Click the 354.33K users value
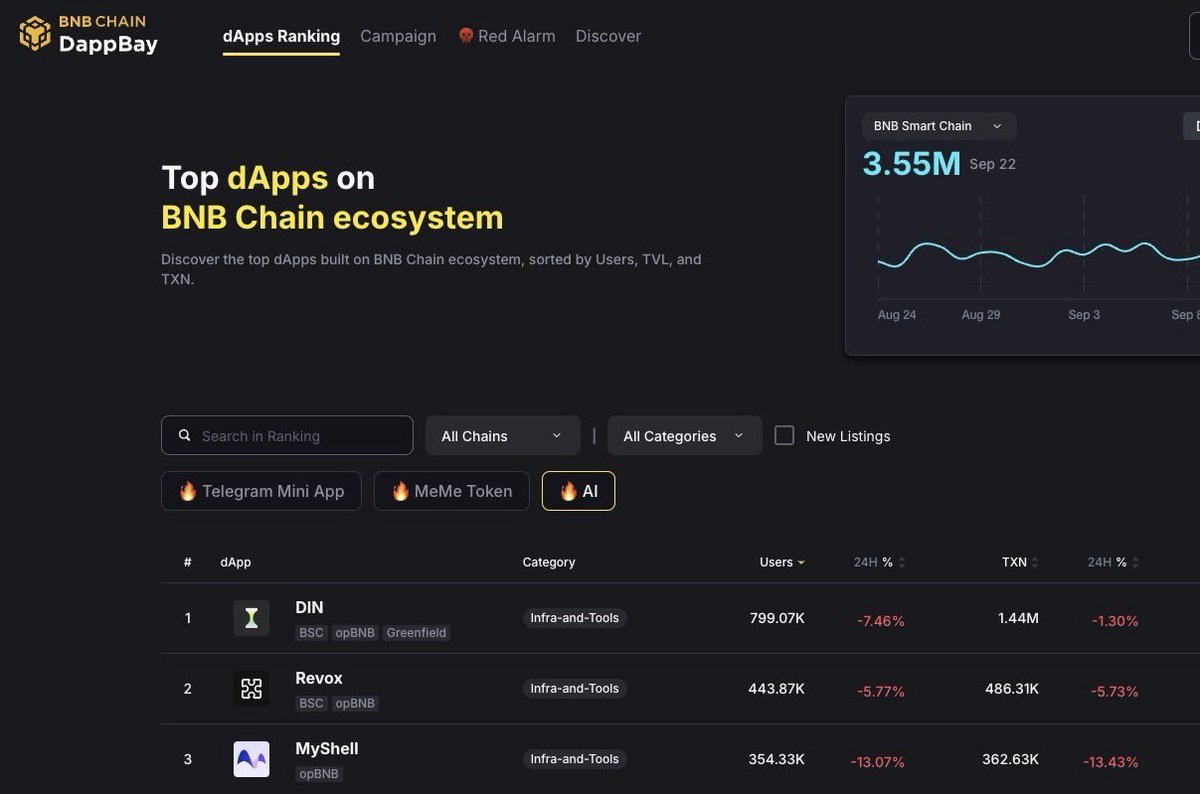 (776, 759)
